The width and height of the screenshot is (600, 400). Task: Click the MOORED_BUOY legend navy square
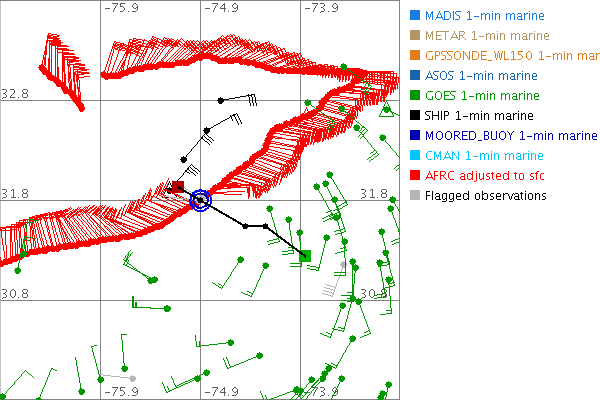[415, 135]
